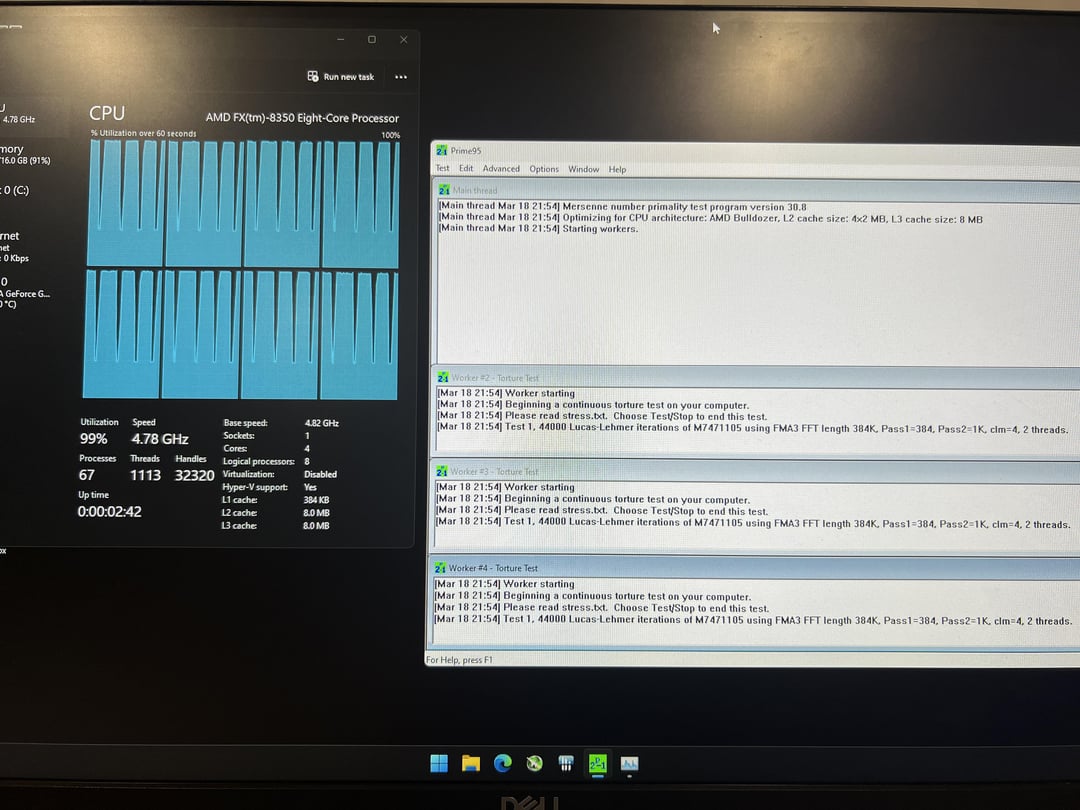1080x810 pixels.
Task: Select CPU 4.78 GHz sidebar entry
Action: 18,114
